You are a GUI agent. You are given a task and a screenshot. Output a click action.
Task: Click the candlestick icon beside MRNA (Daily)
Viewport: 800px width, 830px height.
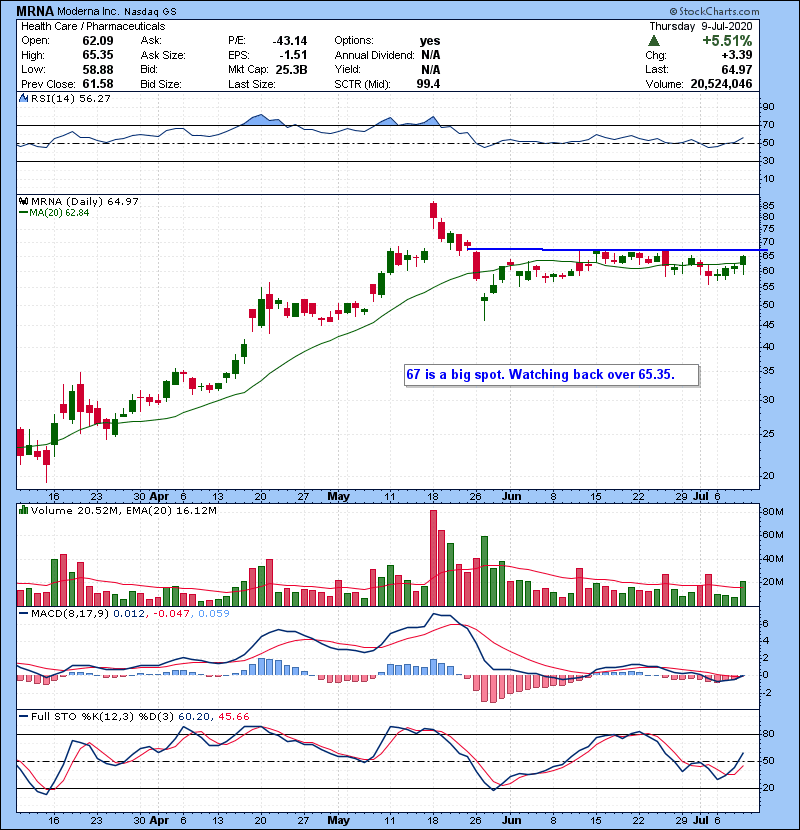[x=23, y=202]
